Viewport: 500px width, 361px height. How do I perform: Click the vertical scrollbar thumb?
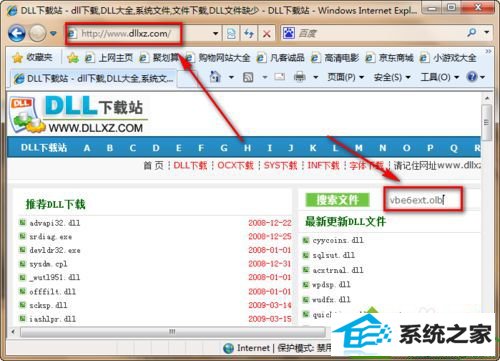pos(487,122)
